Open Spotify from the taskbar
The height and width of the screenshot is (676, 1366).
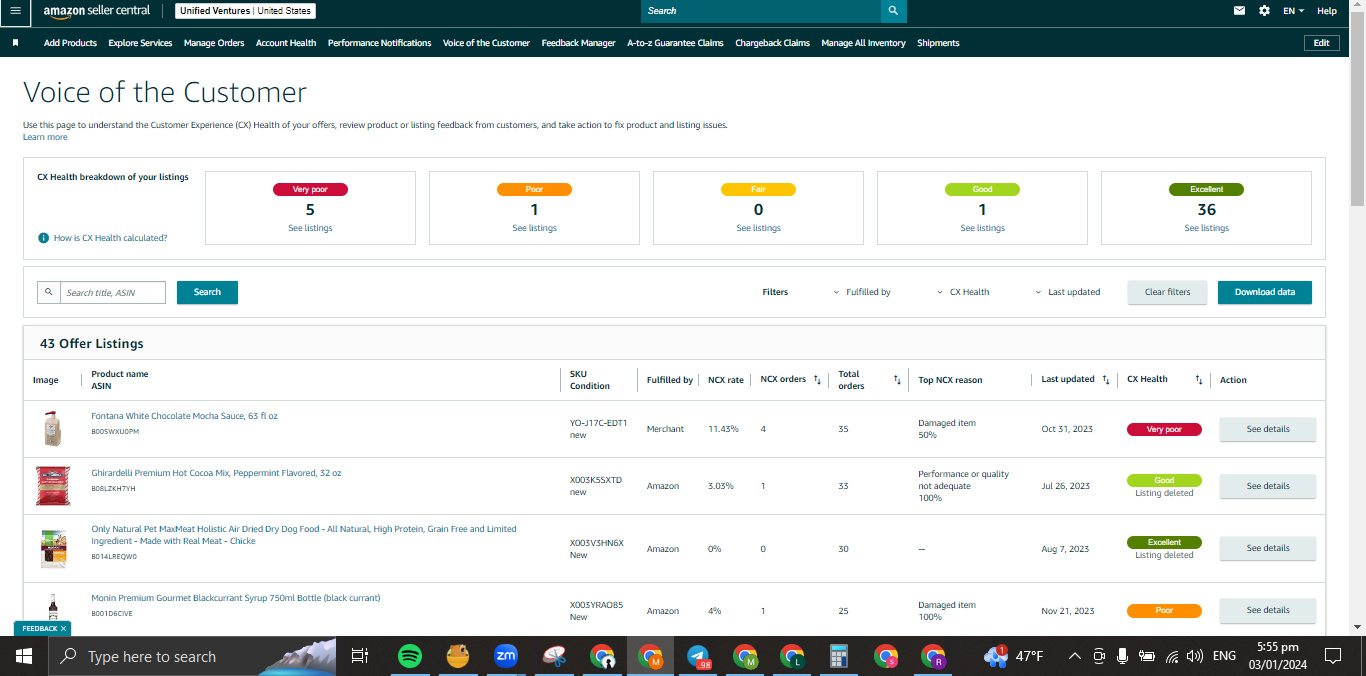click(x=409, y=657)
